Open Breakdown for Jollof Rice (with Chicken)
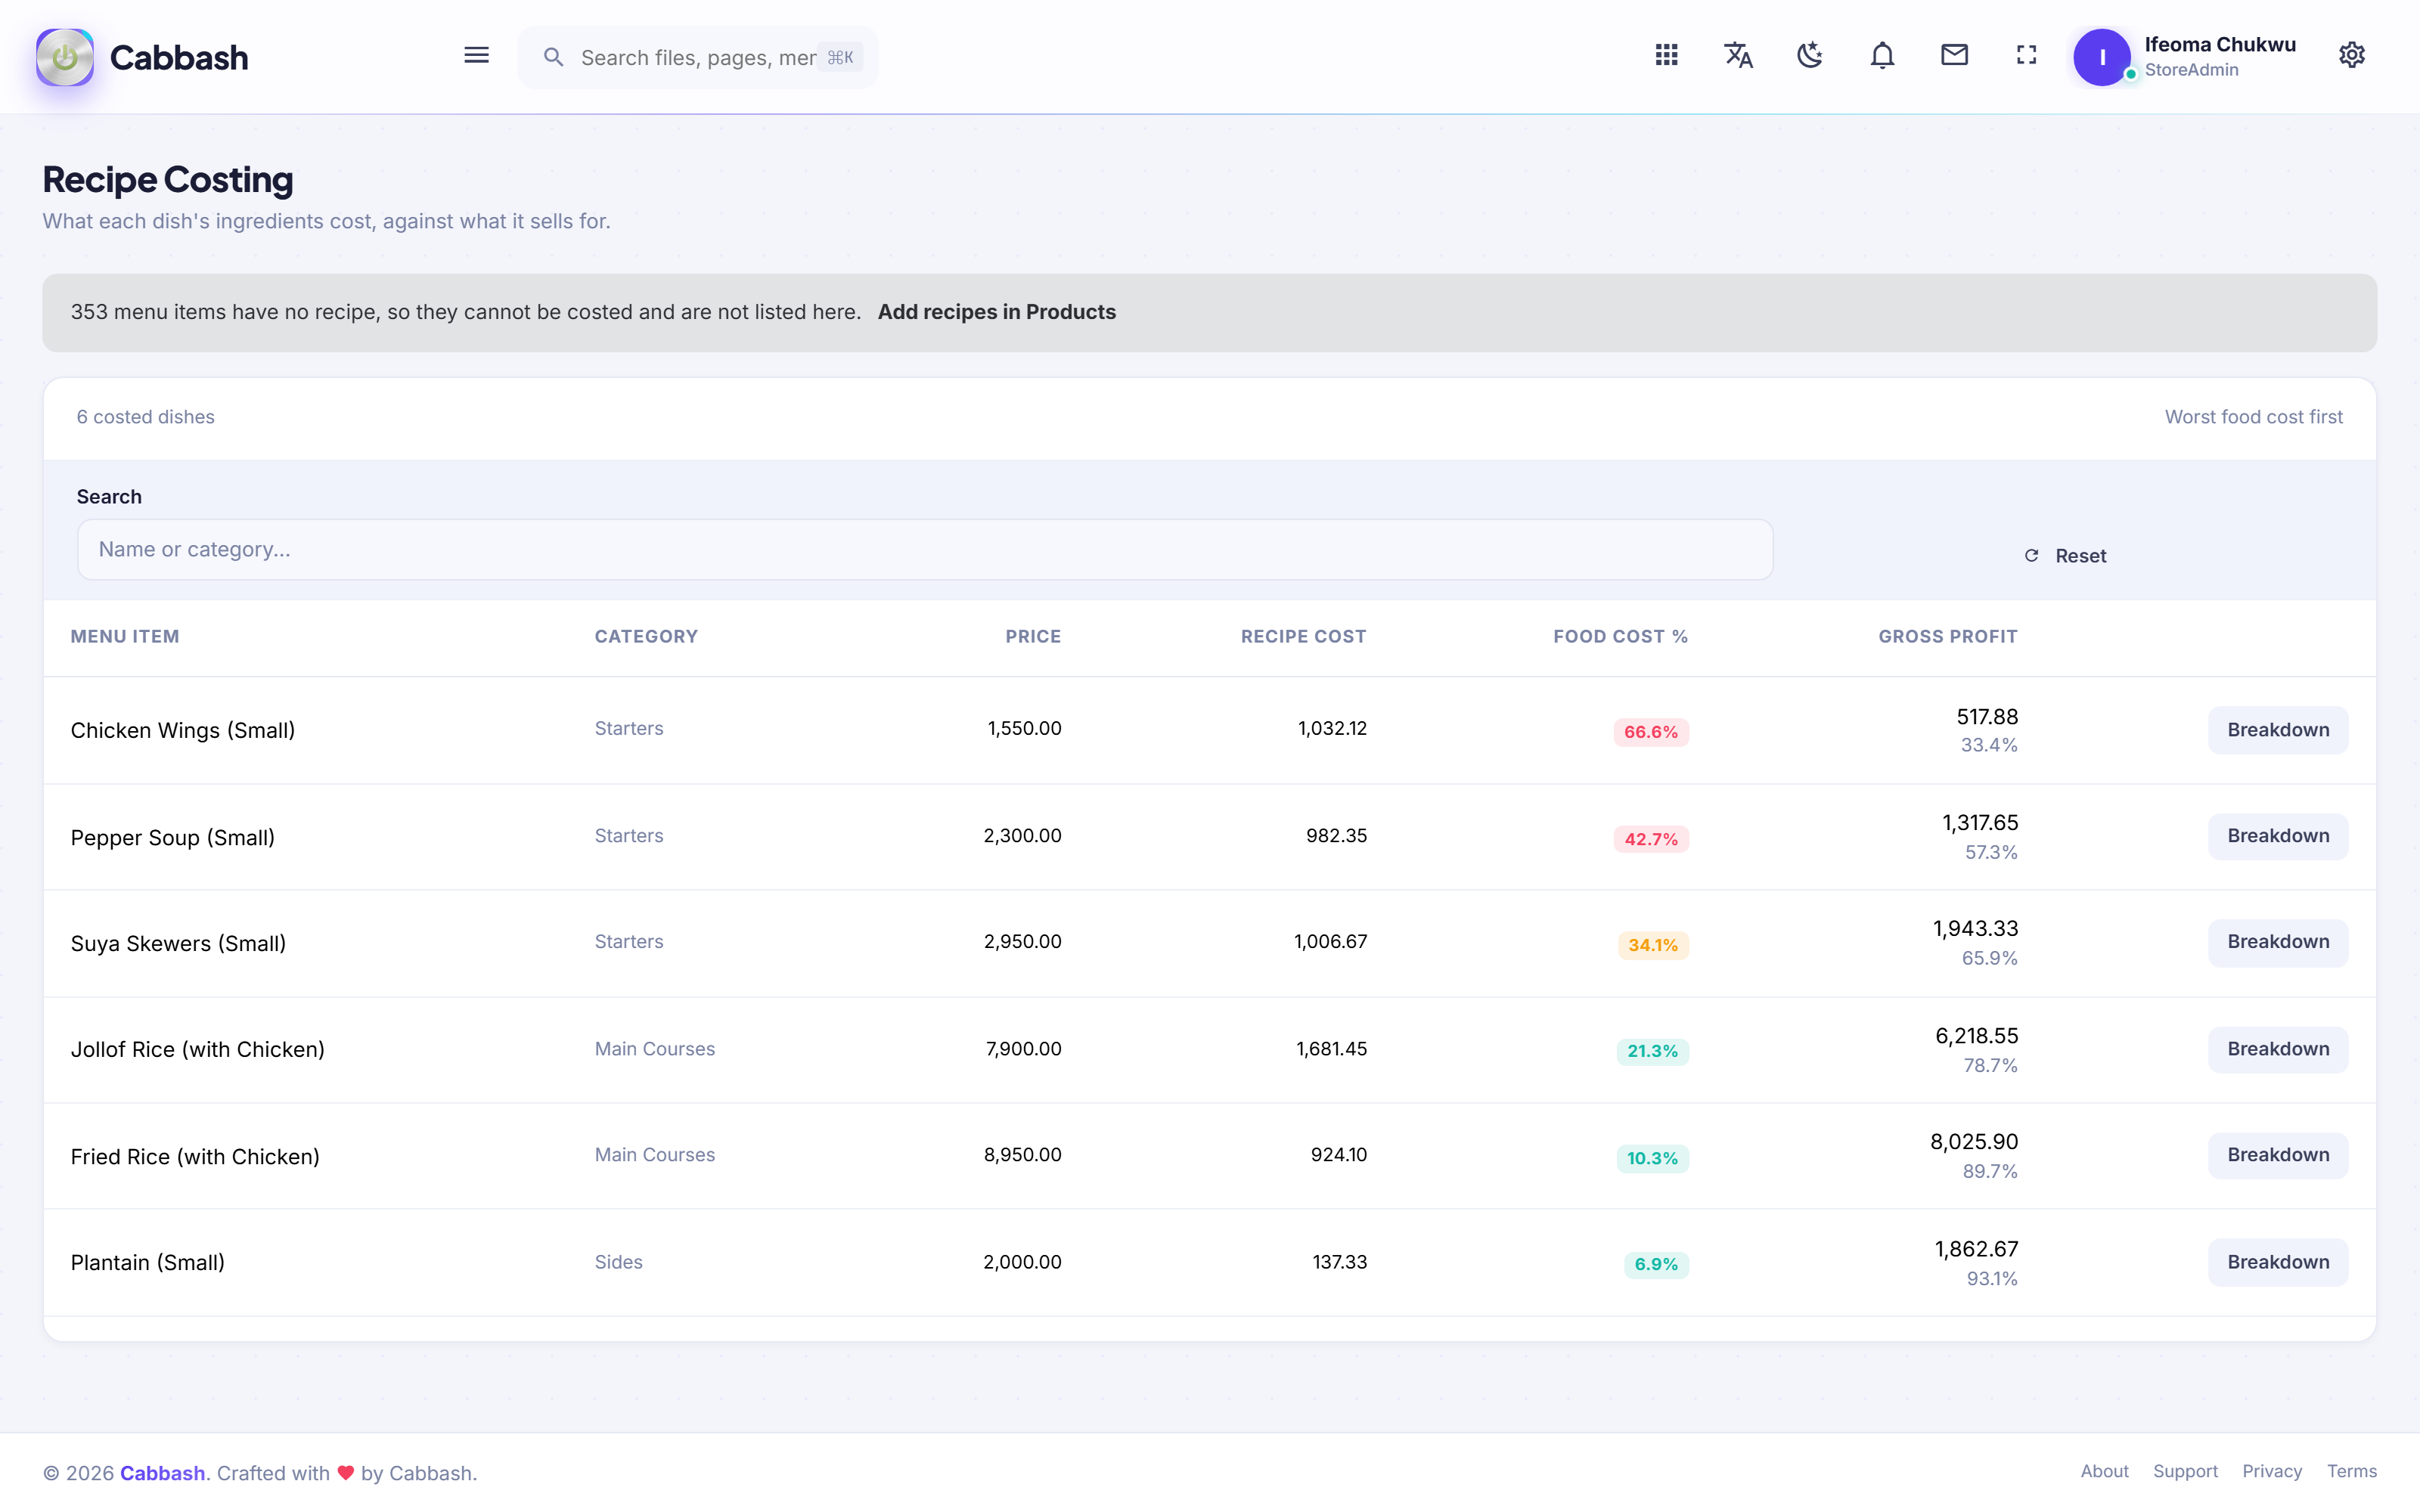2420x1512 pixels. [2277, 1049]
